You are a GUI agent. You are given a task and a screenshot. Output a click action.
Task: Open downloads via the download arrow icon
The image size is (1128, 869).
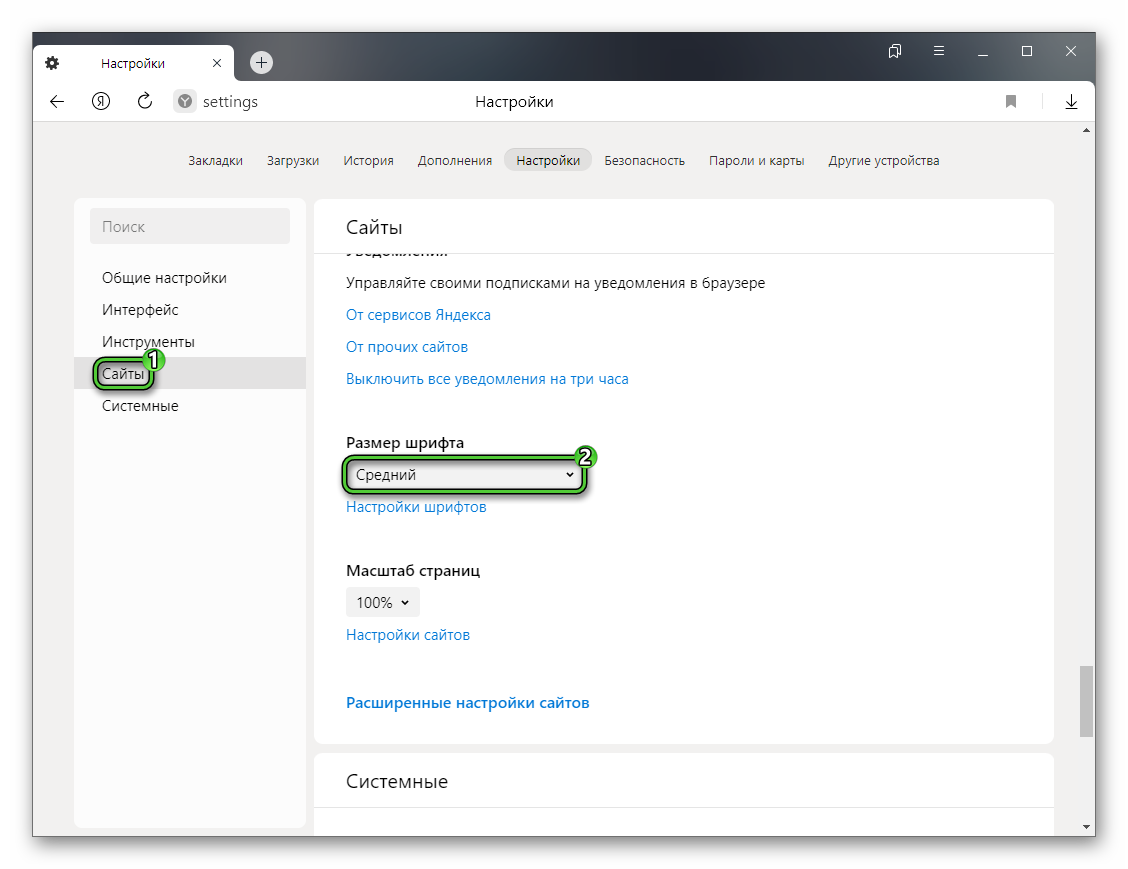pyautogui.click(x=1071, y=102)
